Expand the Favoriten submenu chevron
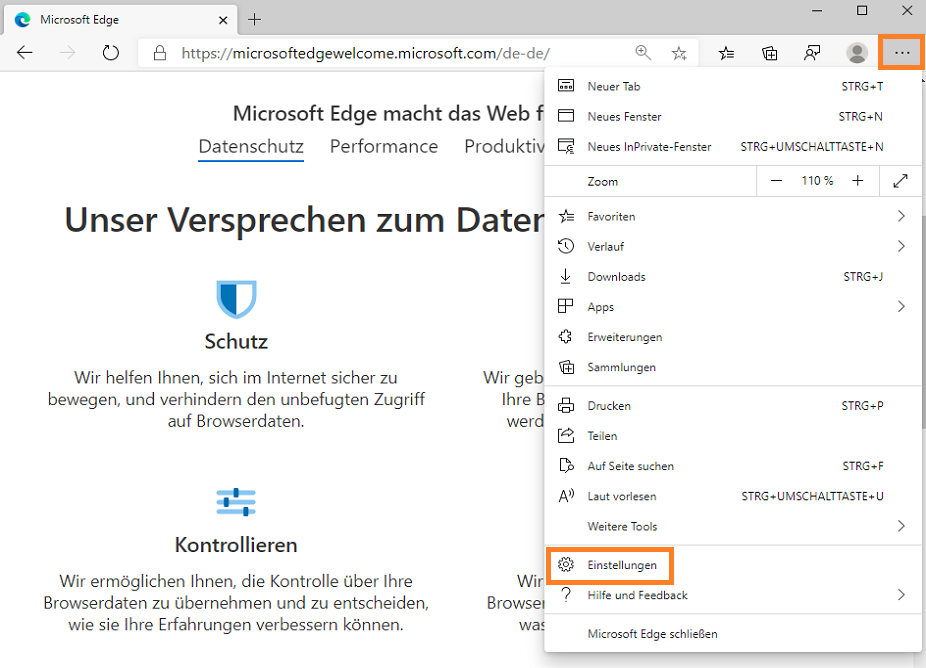The height and width of the screenshot is (668, 926). [x=901, y=215]
